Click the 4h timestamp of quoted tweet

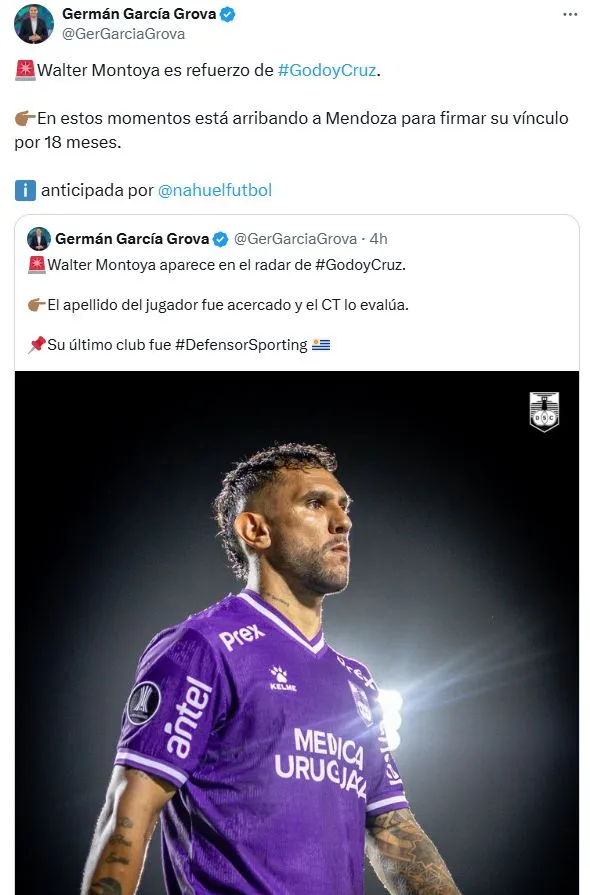378,239
